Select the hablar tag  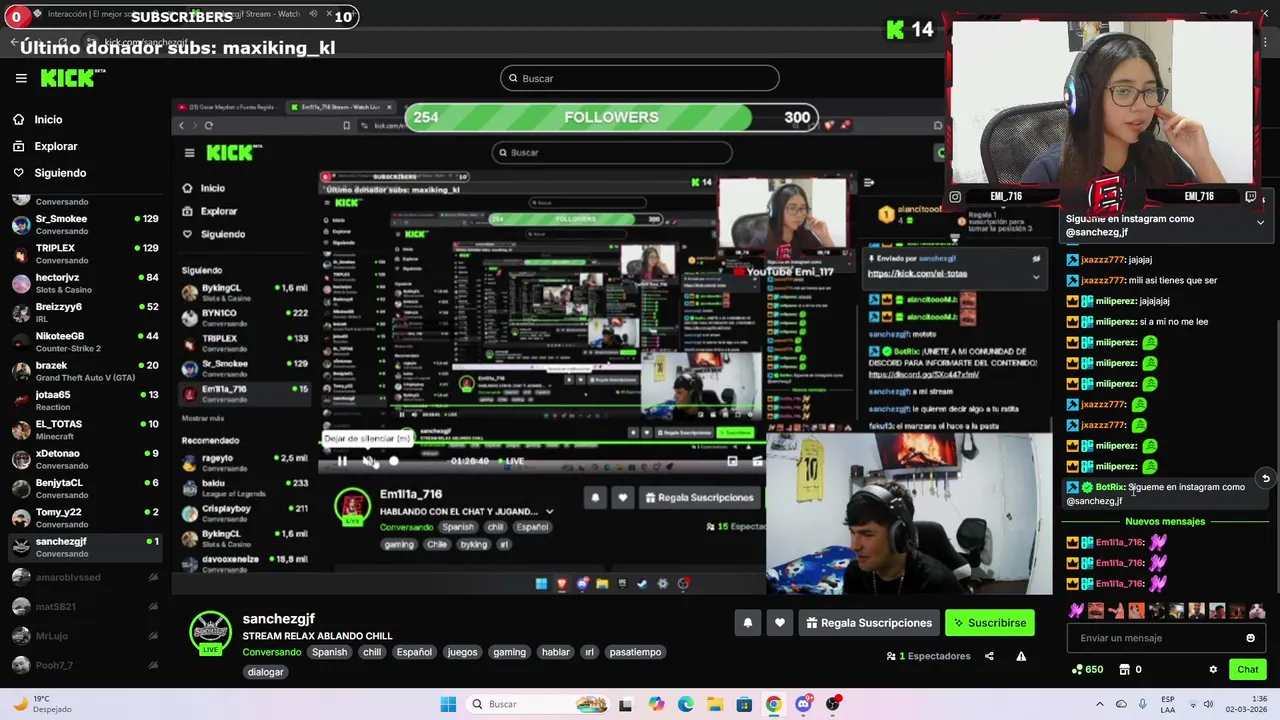click(x=555, y=652)
